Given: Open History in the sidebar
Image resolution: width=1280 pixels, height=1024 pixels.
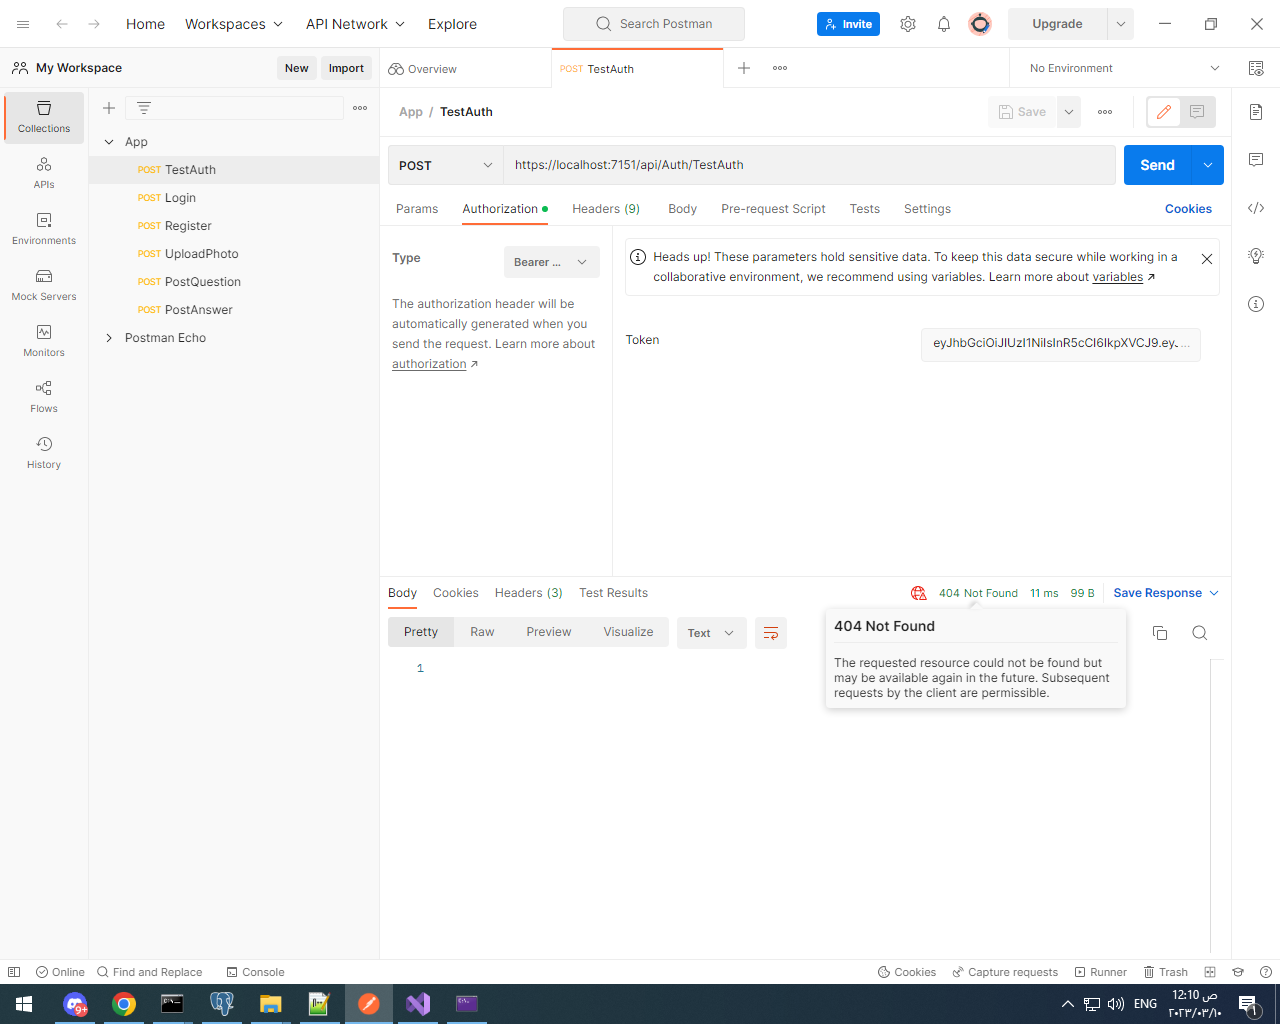Looking at the screenshot, I should pyautogui.click(x=44, y=453).
